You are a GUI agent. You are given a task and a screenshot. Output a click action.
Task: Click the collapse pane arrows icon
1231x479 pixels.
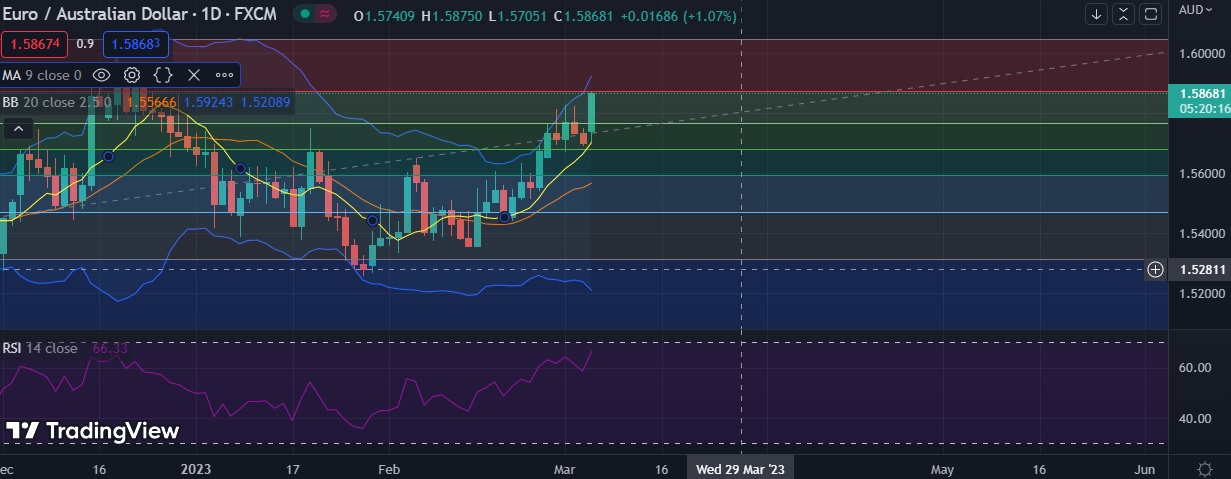pyautogui.click(x=1124, y=14)
